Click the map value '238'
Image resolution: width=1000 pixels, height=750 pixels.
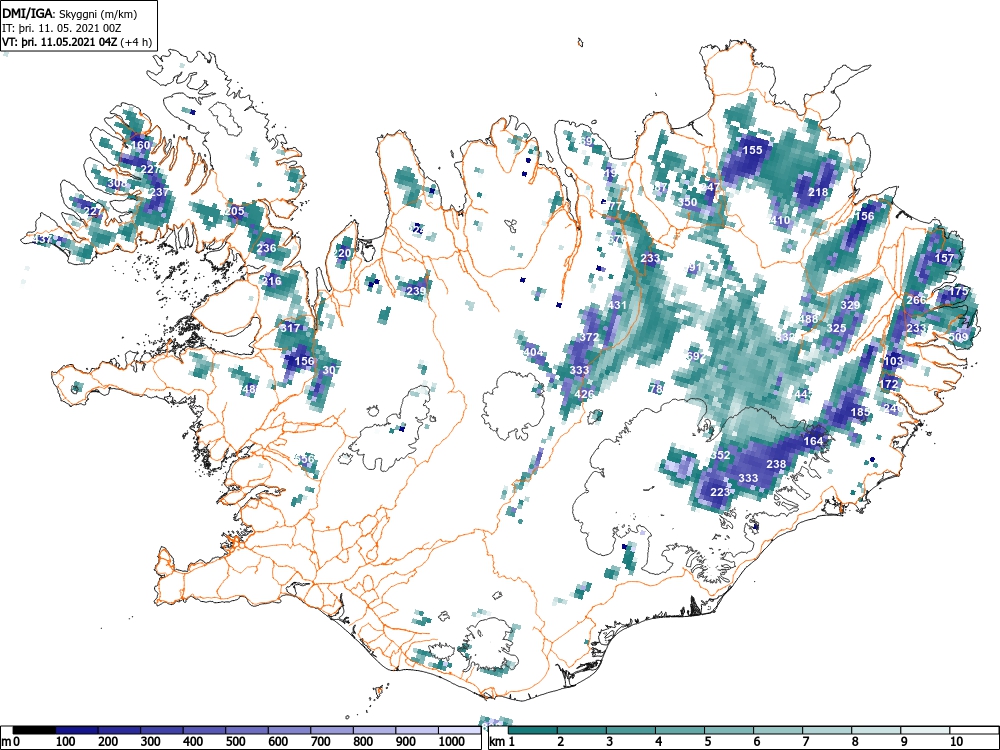[x=776, y=464]
